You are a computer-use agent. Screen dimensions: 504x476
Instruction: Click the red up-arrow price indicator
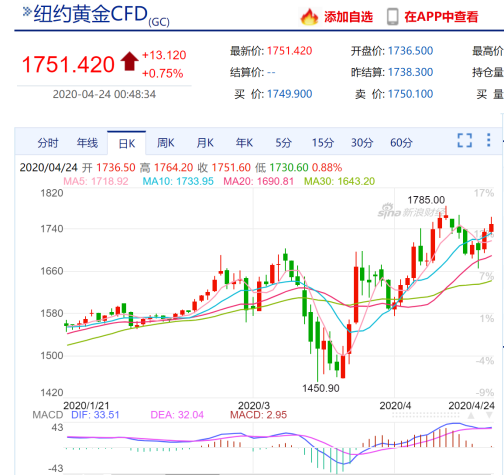129,61
